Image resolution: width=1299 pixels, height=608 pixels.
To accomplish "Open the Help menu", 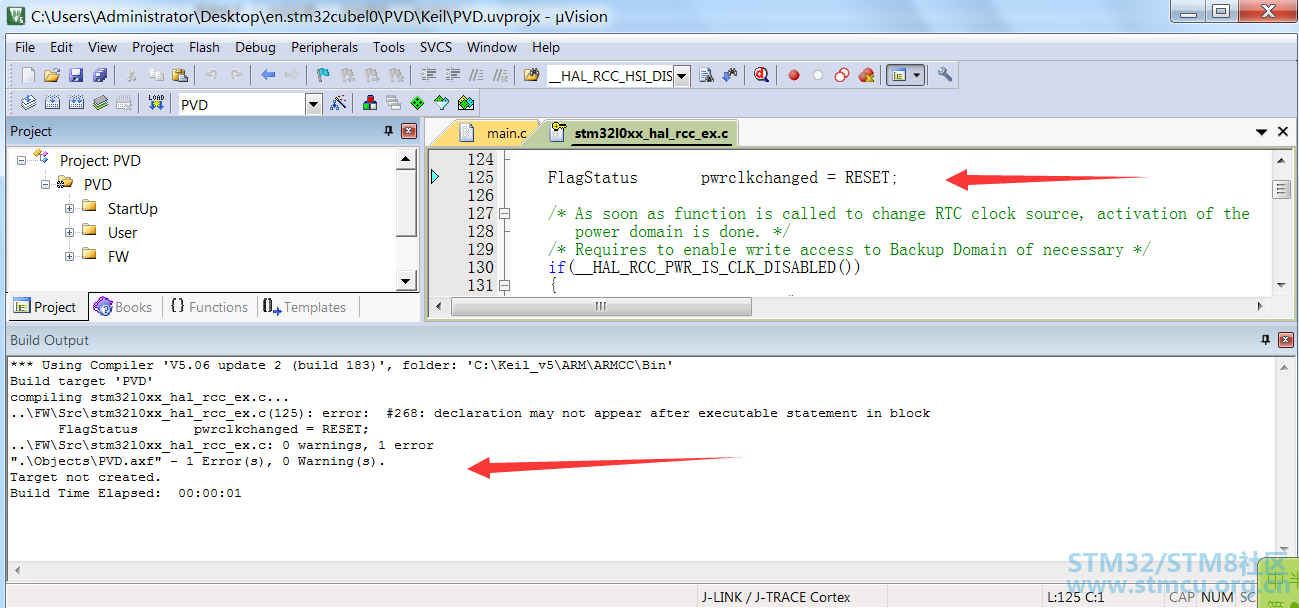I will click(x=546, y=47).
